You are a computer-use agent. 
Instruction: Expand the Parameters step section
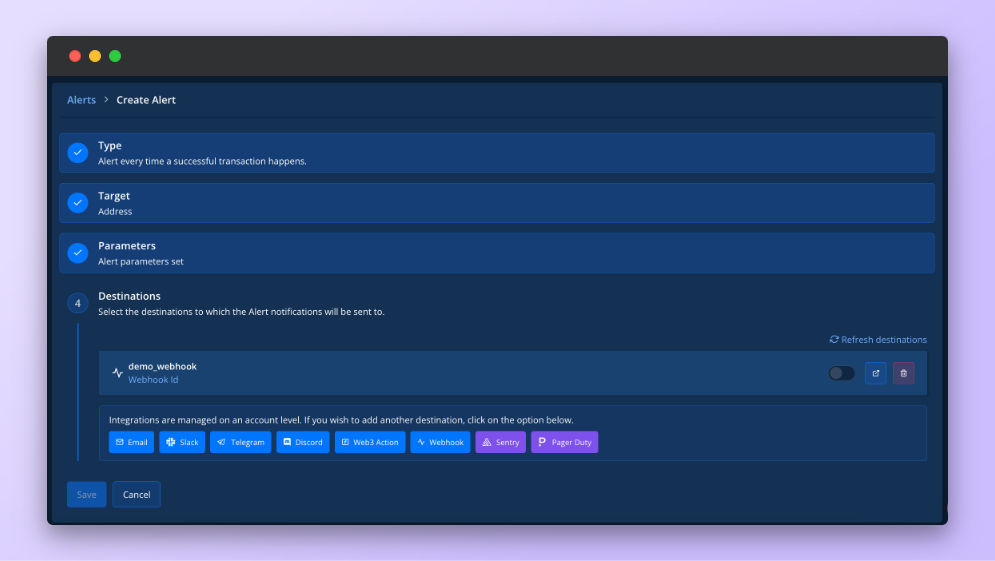(x=500, y=253)
